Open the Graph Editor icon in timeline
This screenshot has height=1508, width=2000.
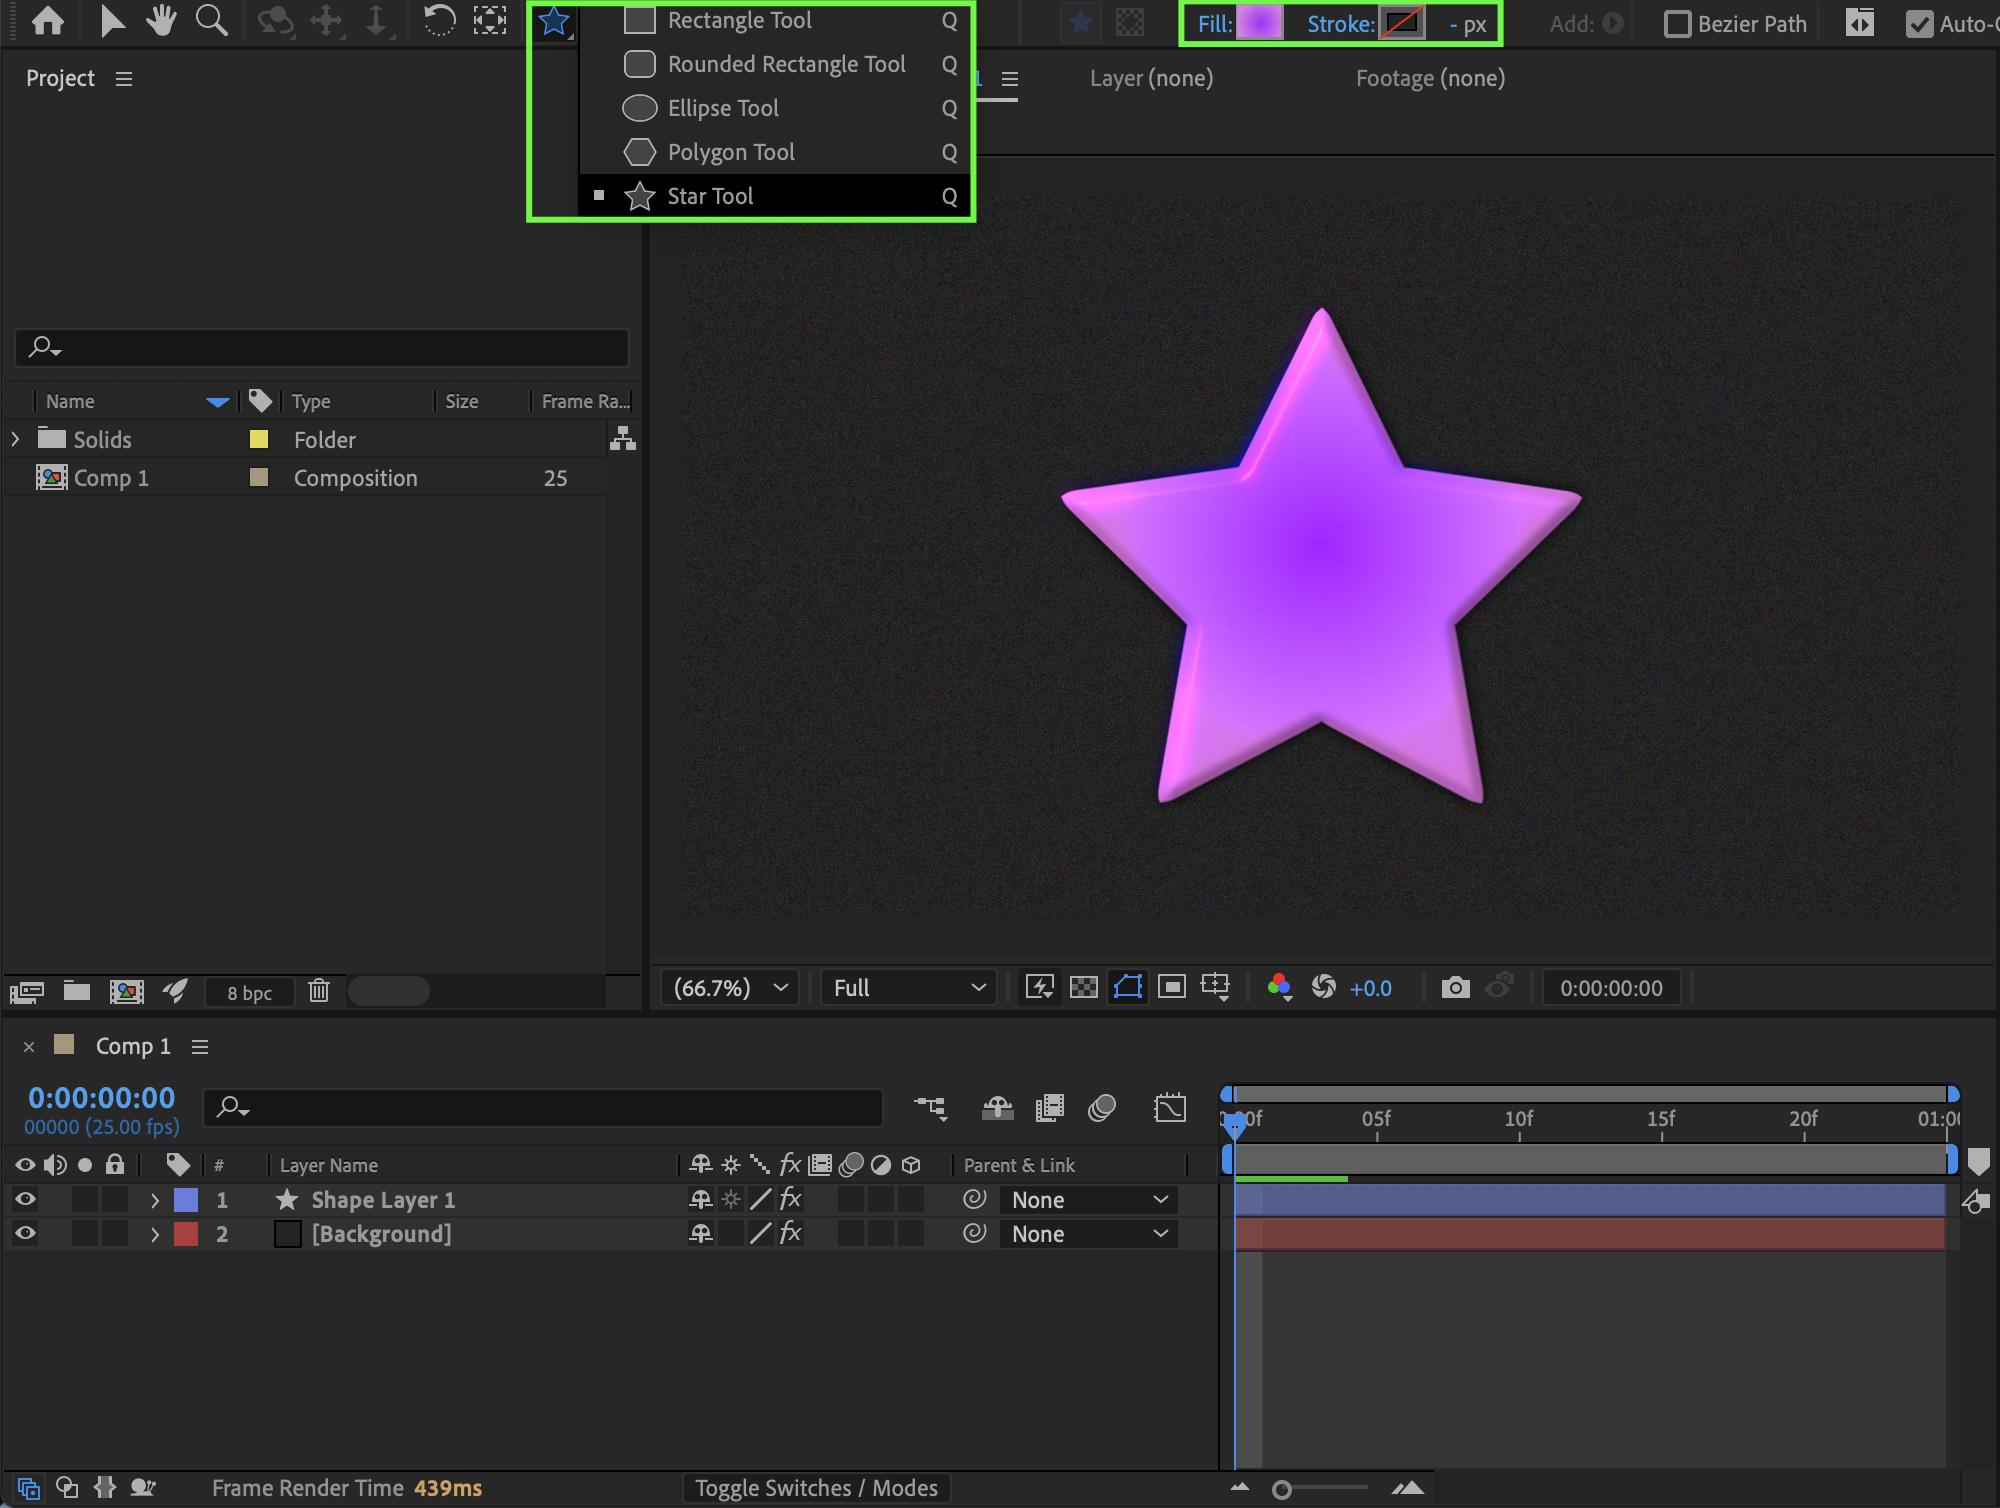click(x=1169, y=1107)
